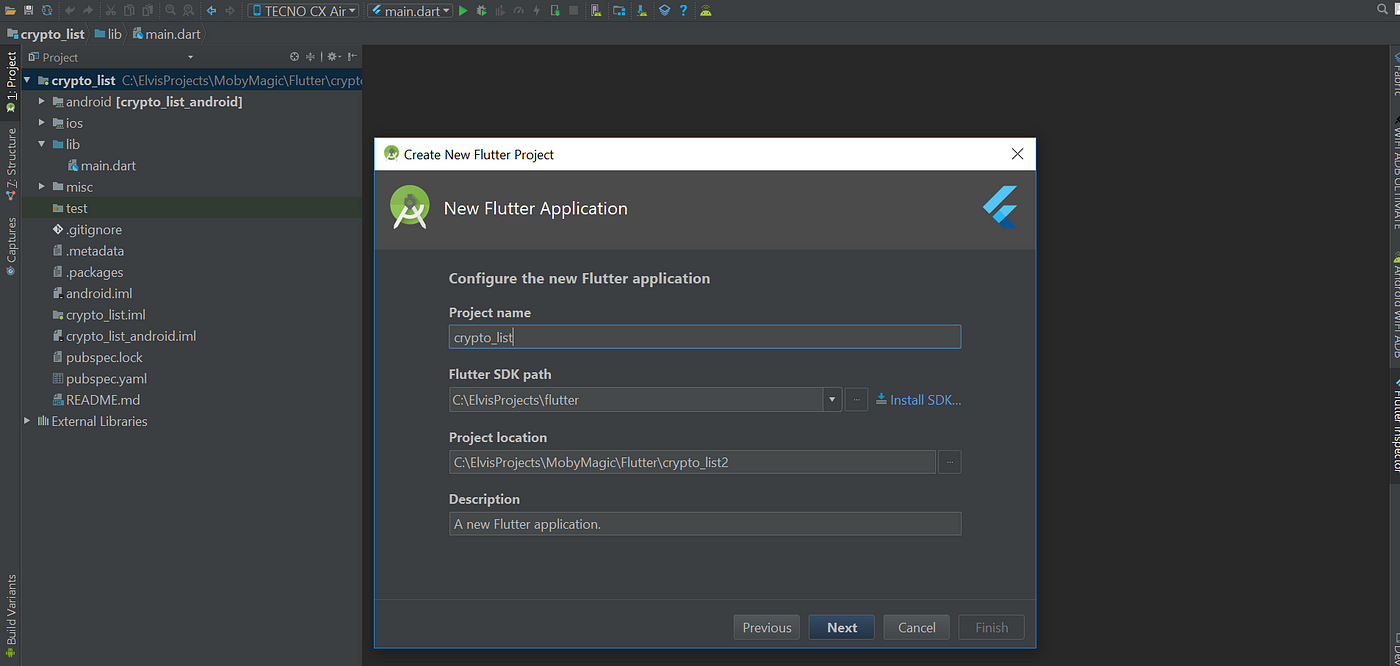Click the Collapse All icon in Project panel

click(x=310, y=57)
